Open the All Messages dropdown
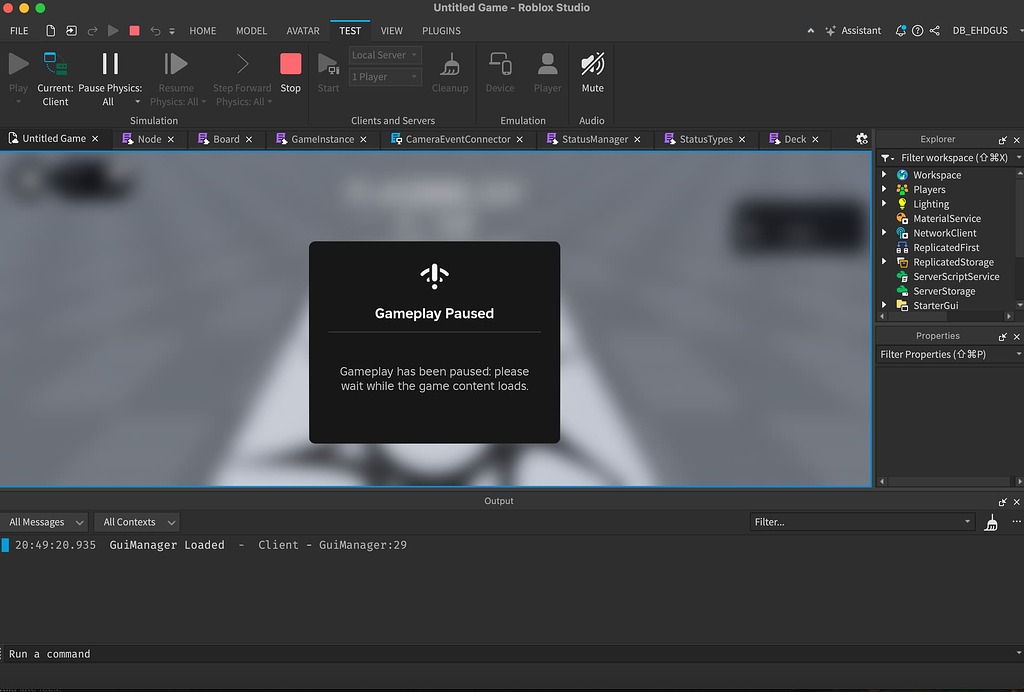The image size is (1024, 692). click(x=46, y=522)
